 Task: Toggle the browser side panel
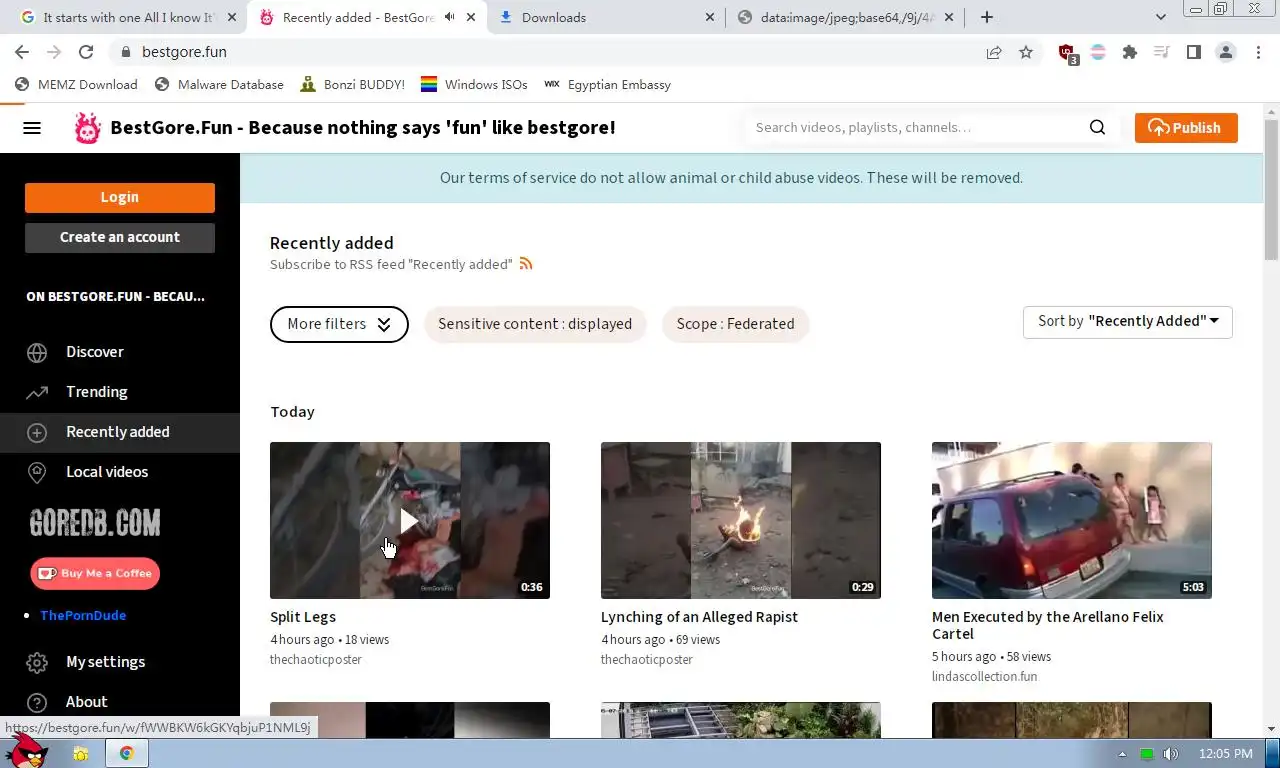tap(1194, 52)
